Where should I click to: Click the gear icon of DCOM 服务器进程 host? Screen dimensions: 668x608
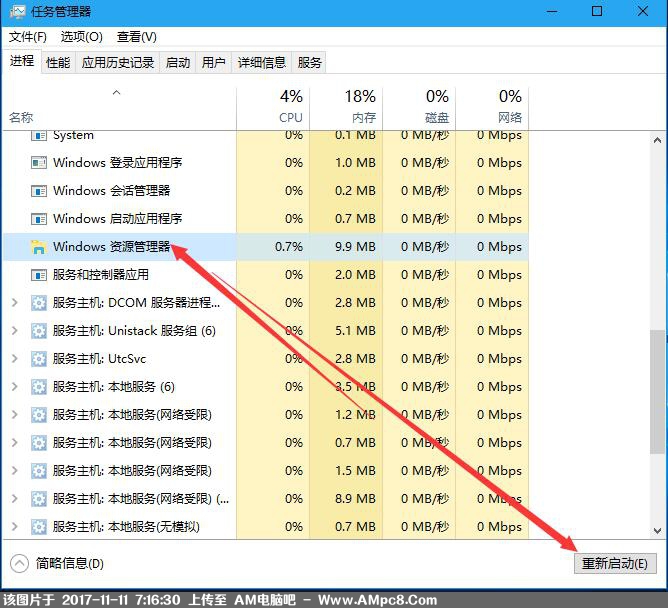click(x=39, y=303)
